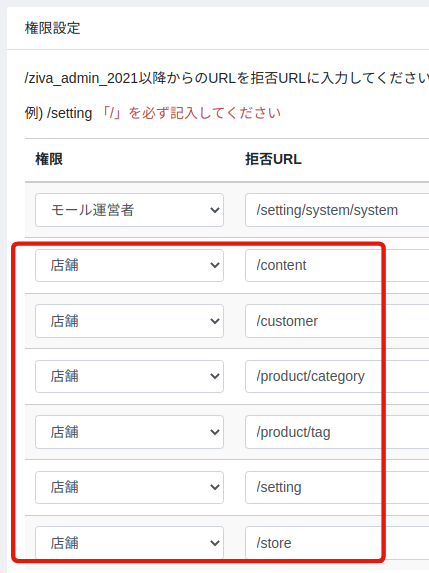Open the 店舗 dropdown beside /store
This screenshot has height=573, width=429.
click(x=129, y=543)
